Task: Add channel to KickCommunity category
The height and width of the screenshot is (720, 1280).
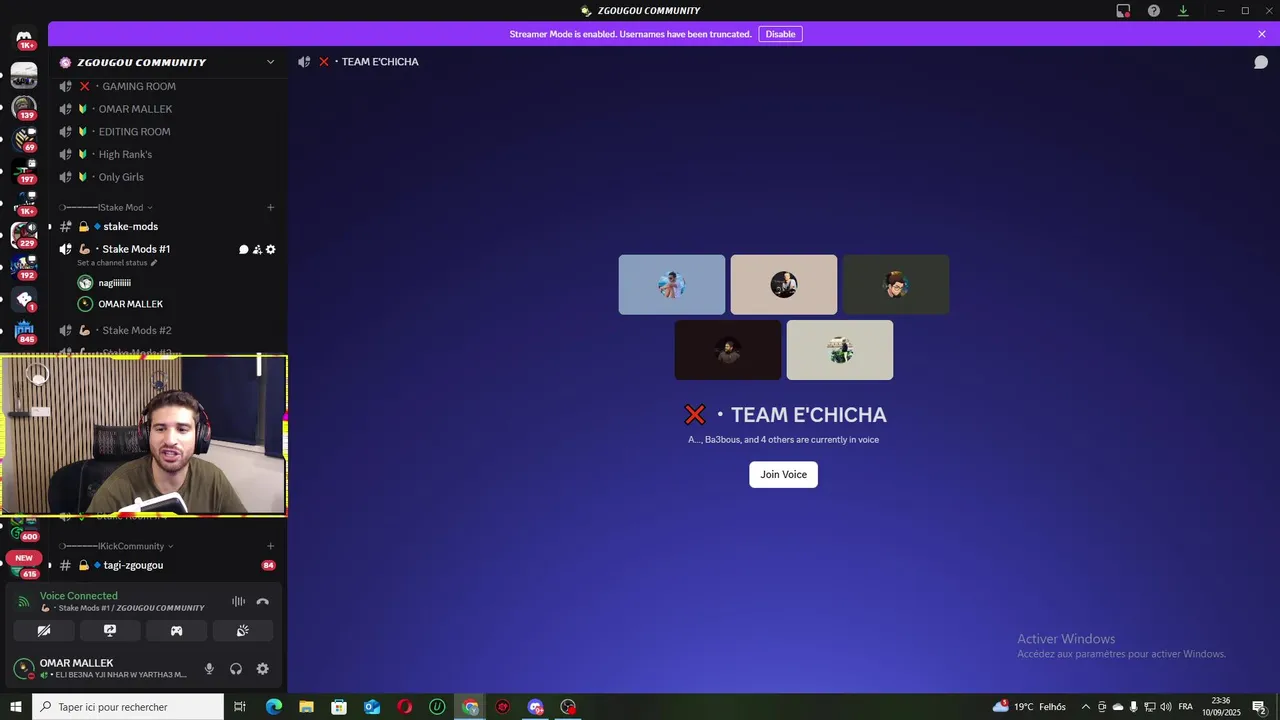Action: coord(270,546)
